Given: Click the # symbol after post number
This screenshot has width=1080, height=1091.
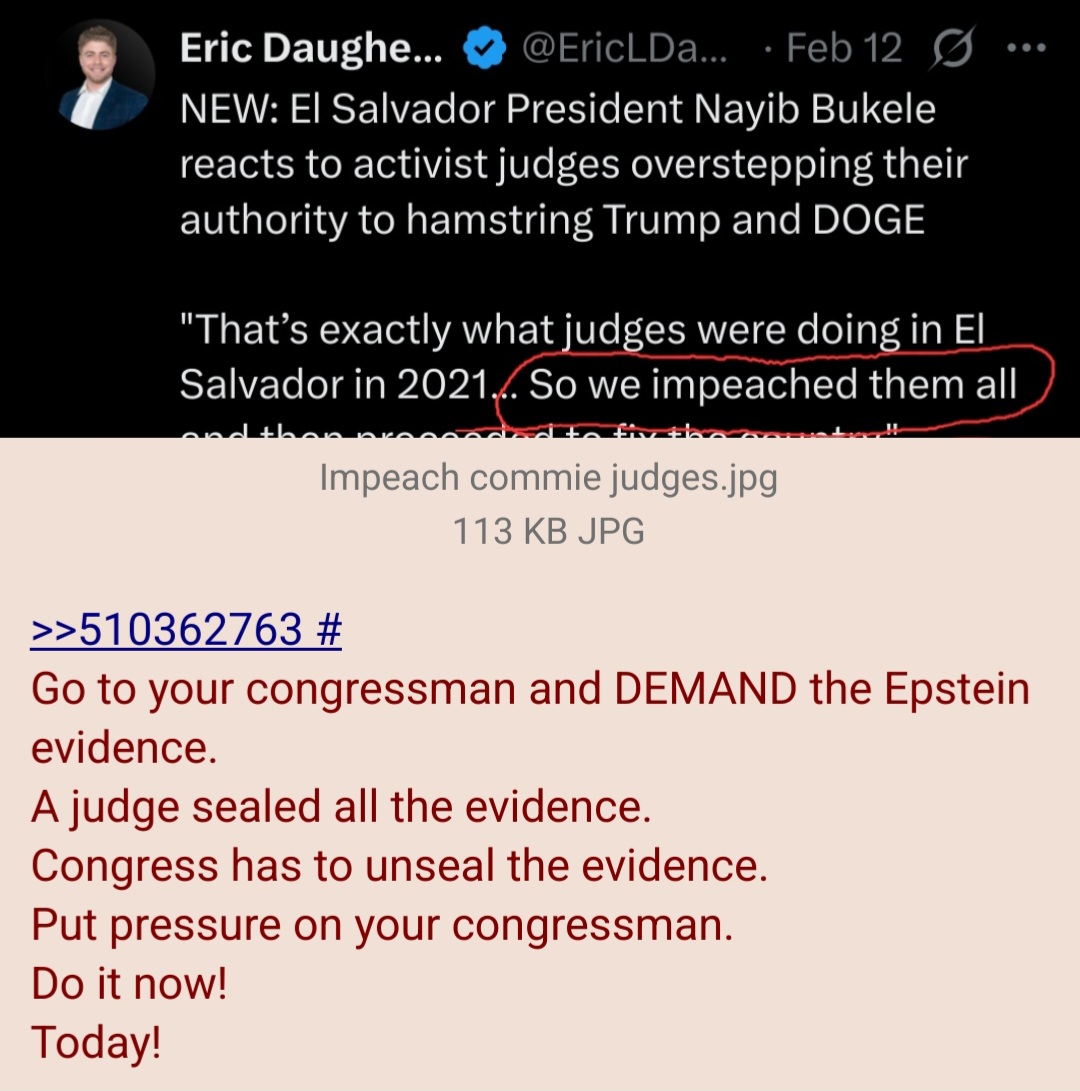Looking at the screenshot, I should point(328,628).
